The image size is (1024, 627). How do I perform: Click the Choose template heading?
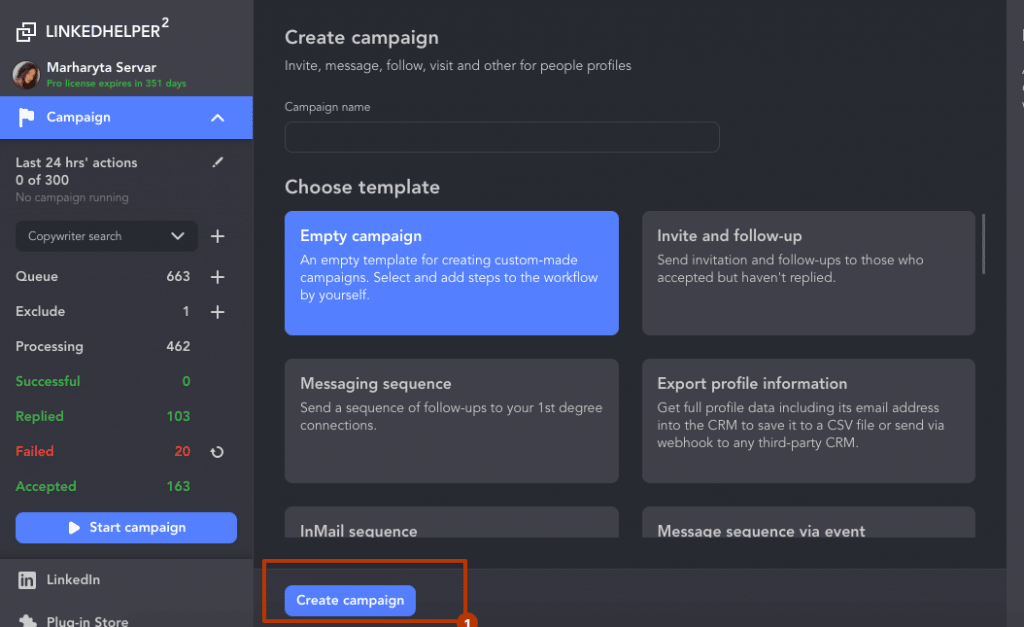pos(362,187)
